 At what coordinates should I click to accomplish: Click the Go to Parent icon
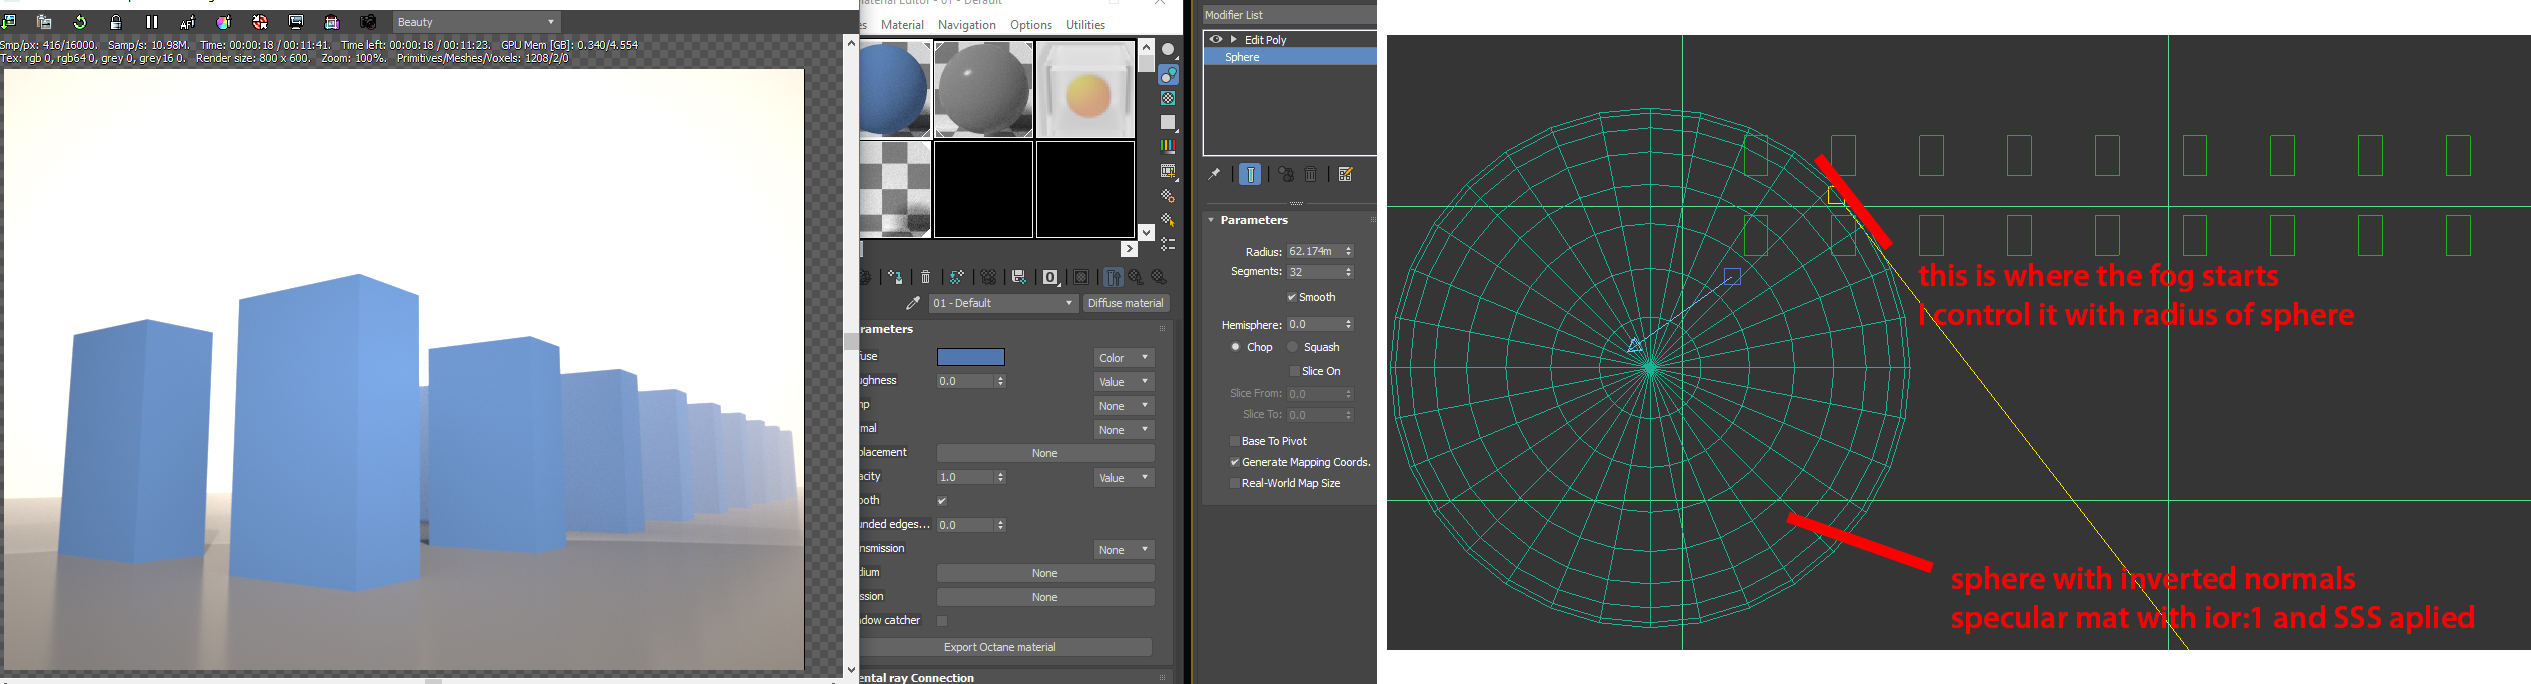(x=1136, y=277)
